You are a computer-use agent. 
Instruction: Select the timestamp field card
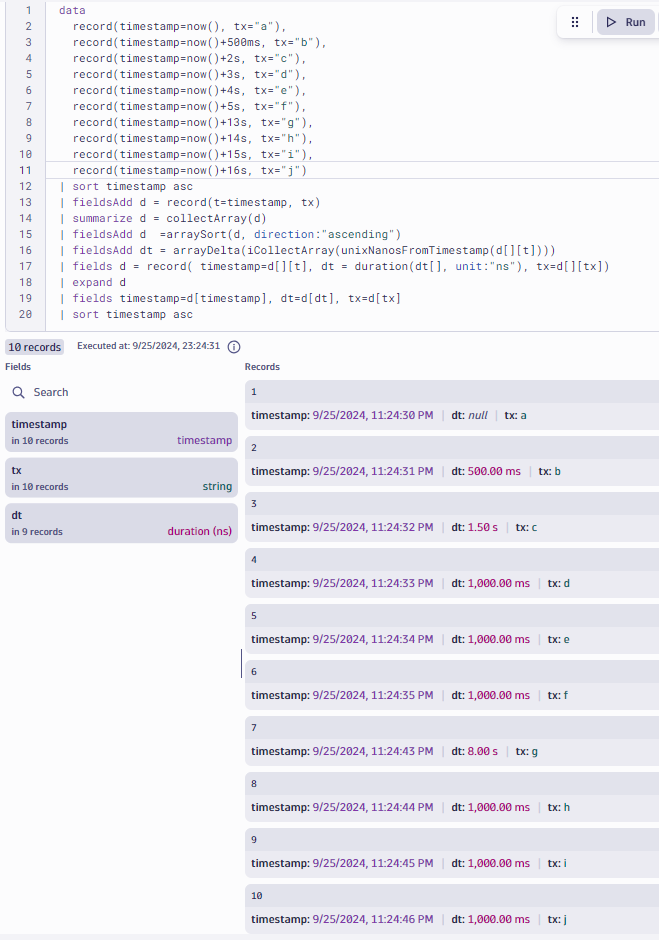pos(121,432)
